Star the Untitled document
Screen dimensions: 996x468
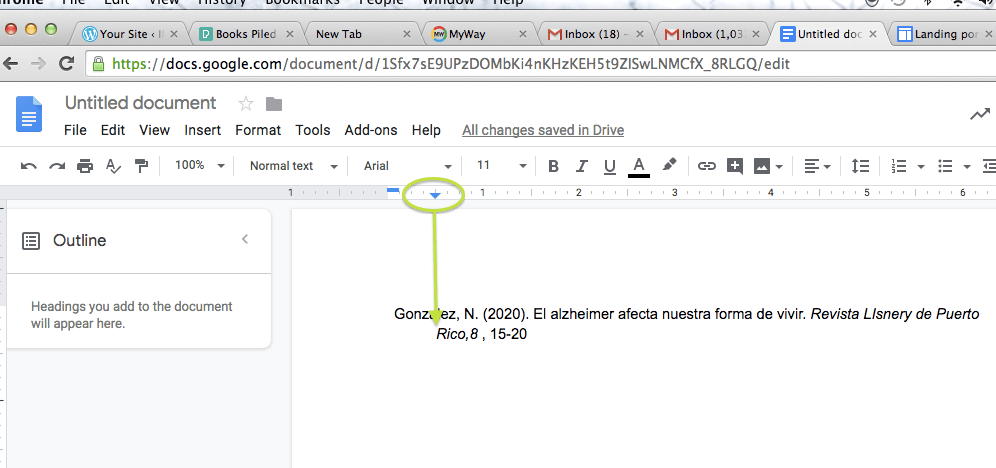[x=245, y=104]
